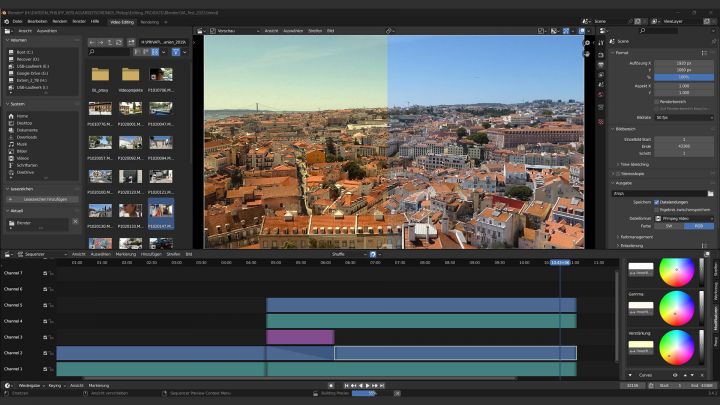This screenshot has height=405, width=720.
Task: Open the Output properties tab icon
Action: click(601, 65)
